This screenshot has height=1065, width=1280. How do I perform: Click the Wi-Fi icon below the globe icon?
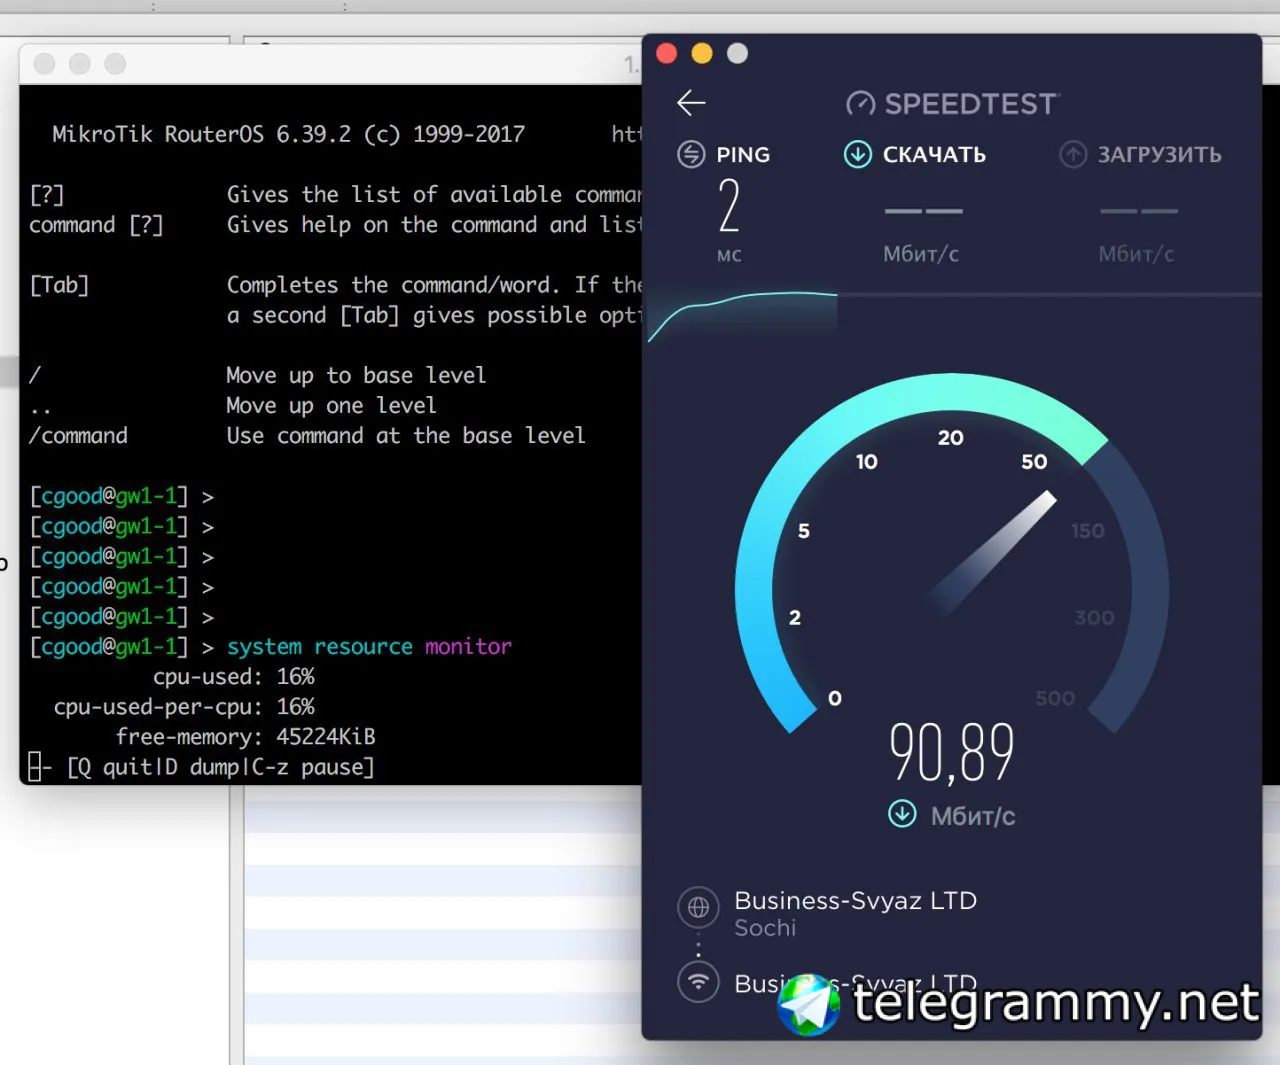pyautogui.click(x=698, y=981)
